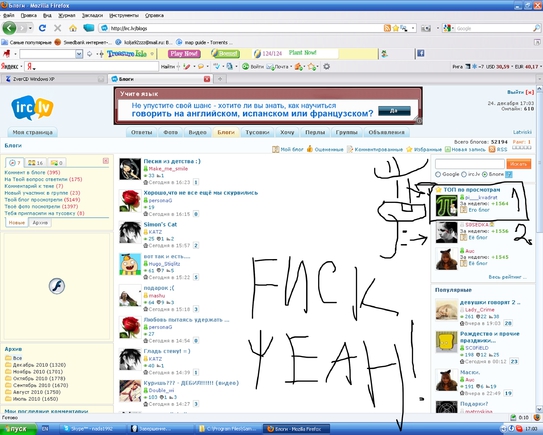
Task: Click the Flash plugin icon in the sidebar
Action: (56, 286)
